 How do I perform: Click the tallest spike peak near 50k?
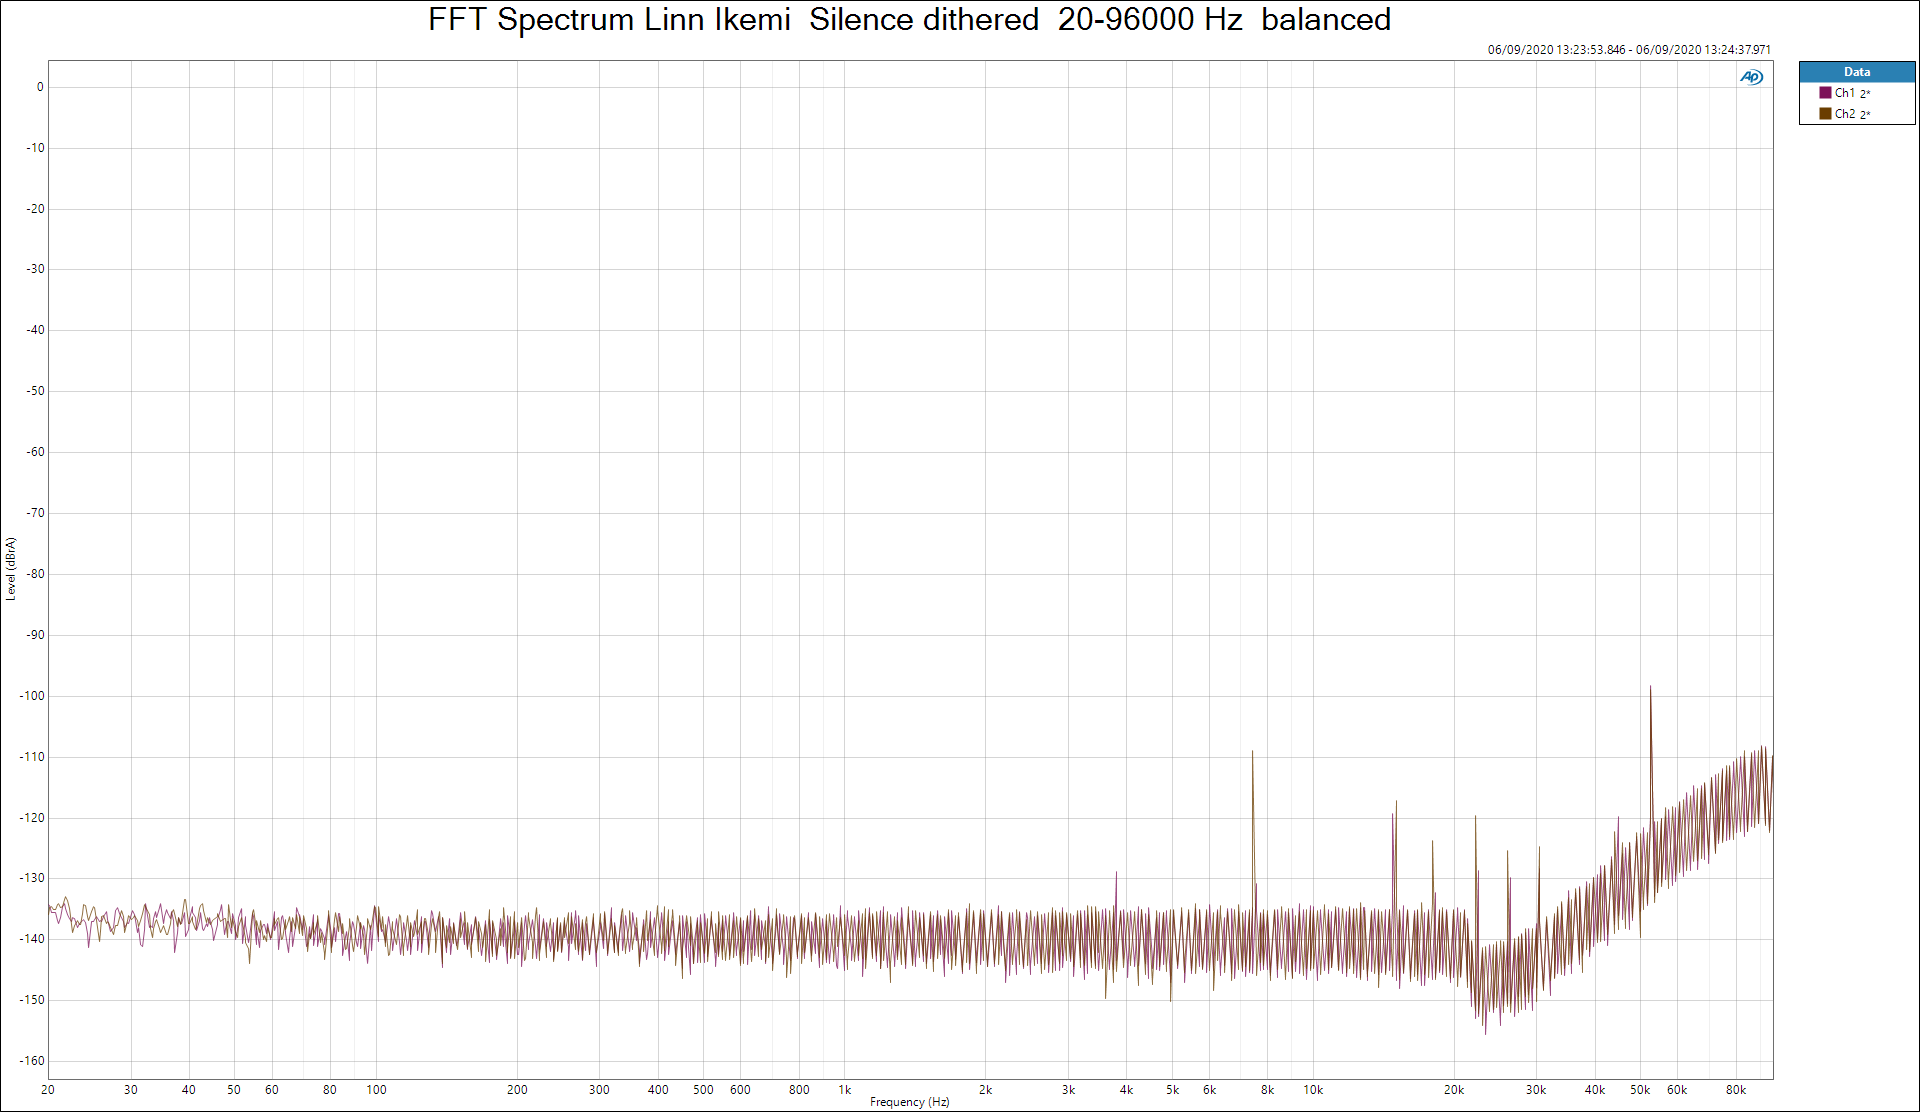(x=1650, y=687)
